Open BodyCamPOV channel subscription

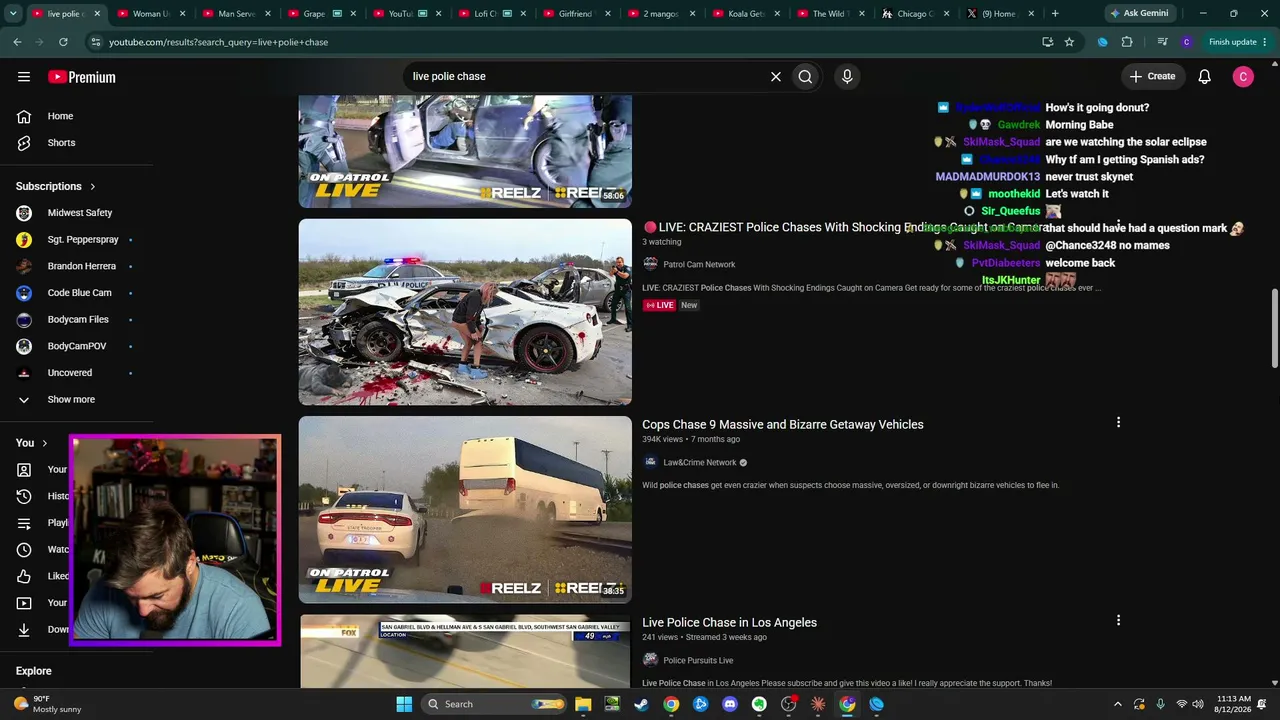(x=76, y=346)
